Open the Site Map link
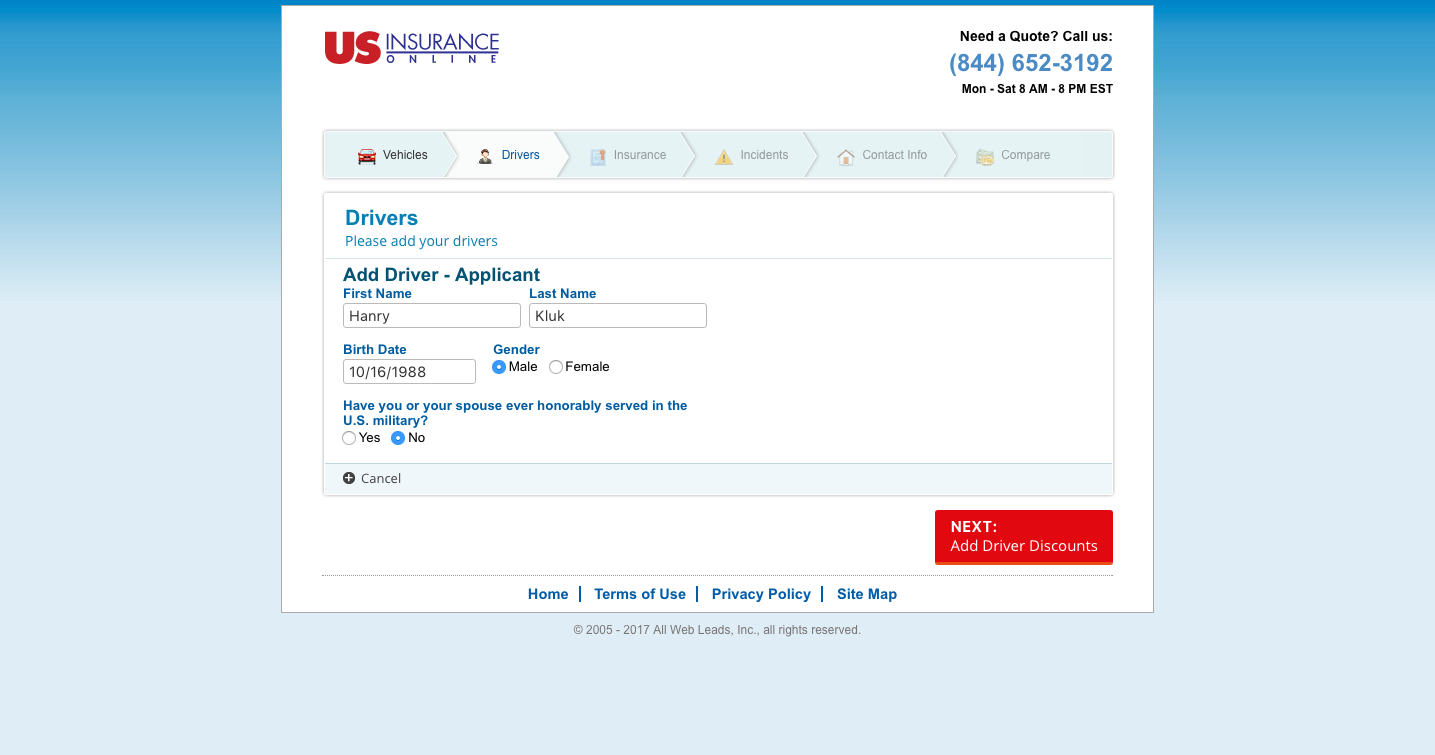Image resolution: width=1435 pixels, height=755 pixels. click(x=867, y=594)
